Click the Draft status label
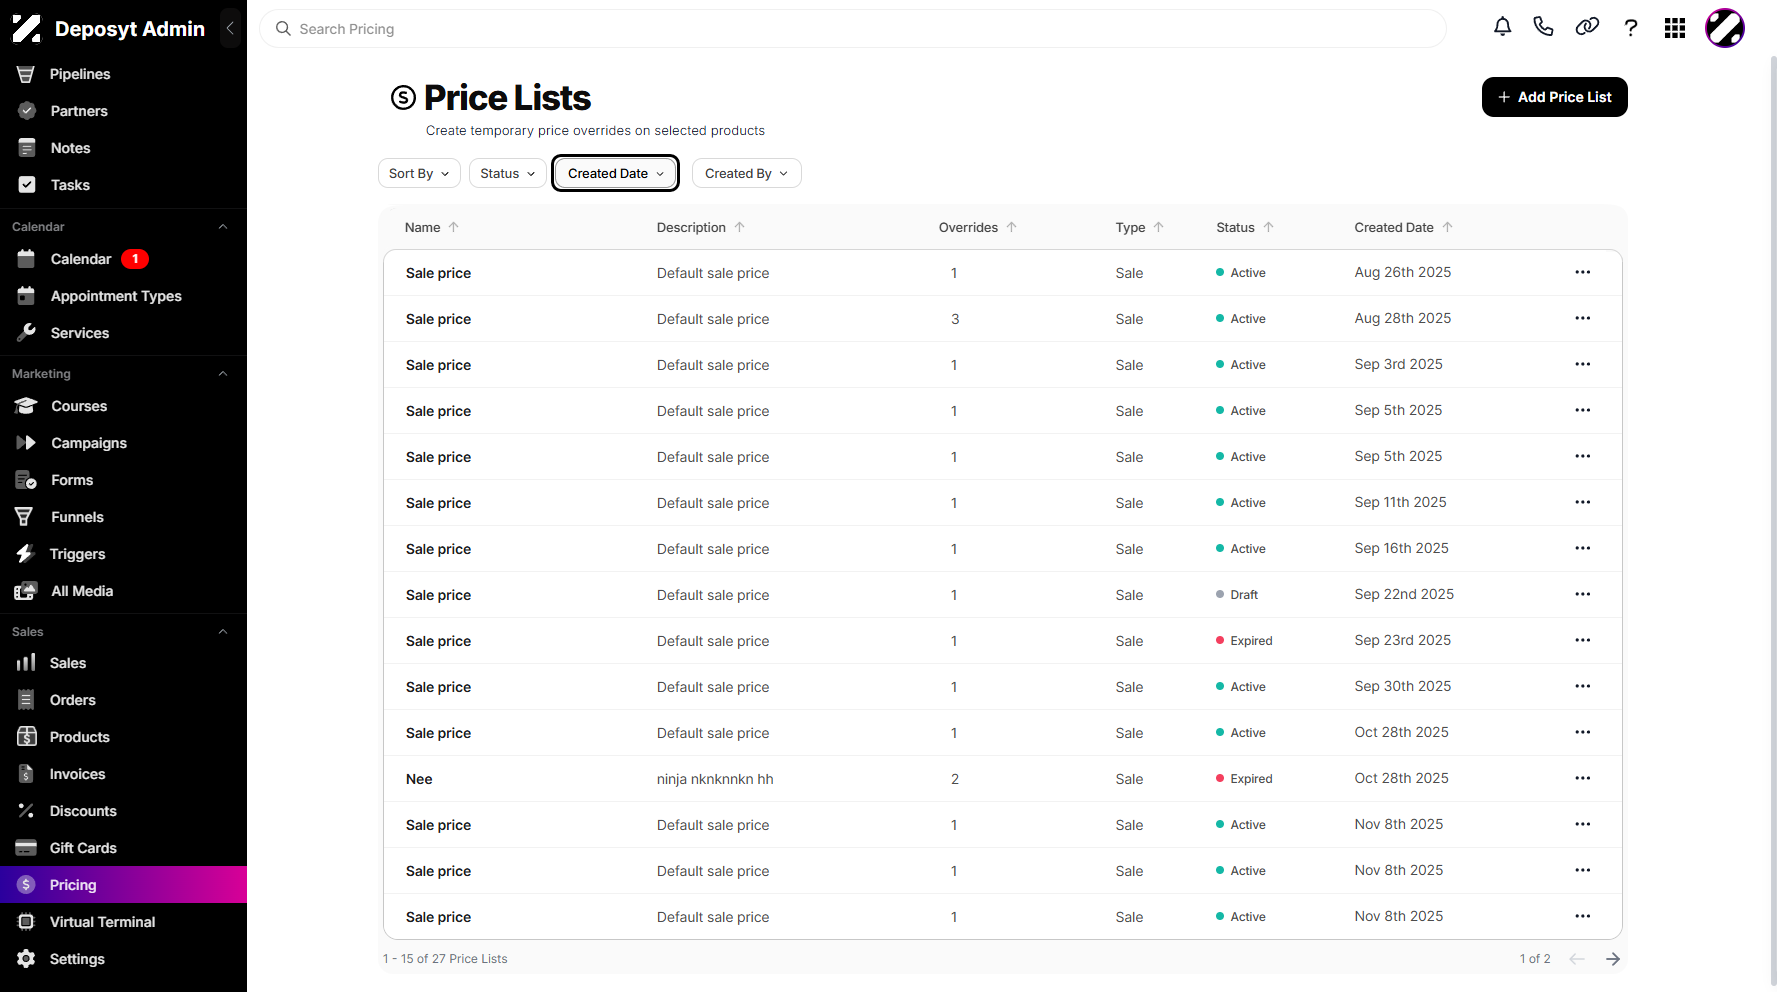1777x992 pixels. pos(1244,595)
